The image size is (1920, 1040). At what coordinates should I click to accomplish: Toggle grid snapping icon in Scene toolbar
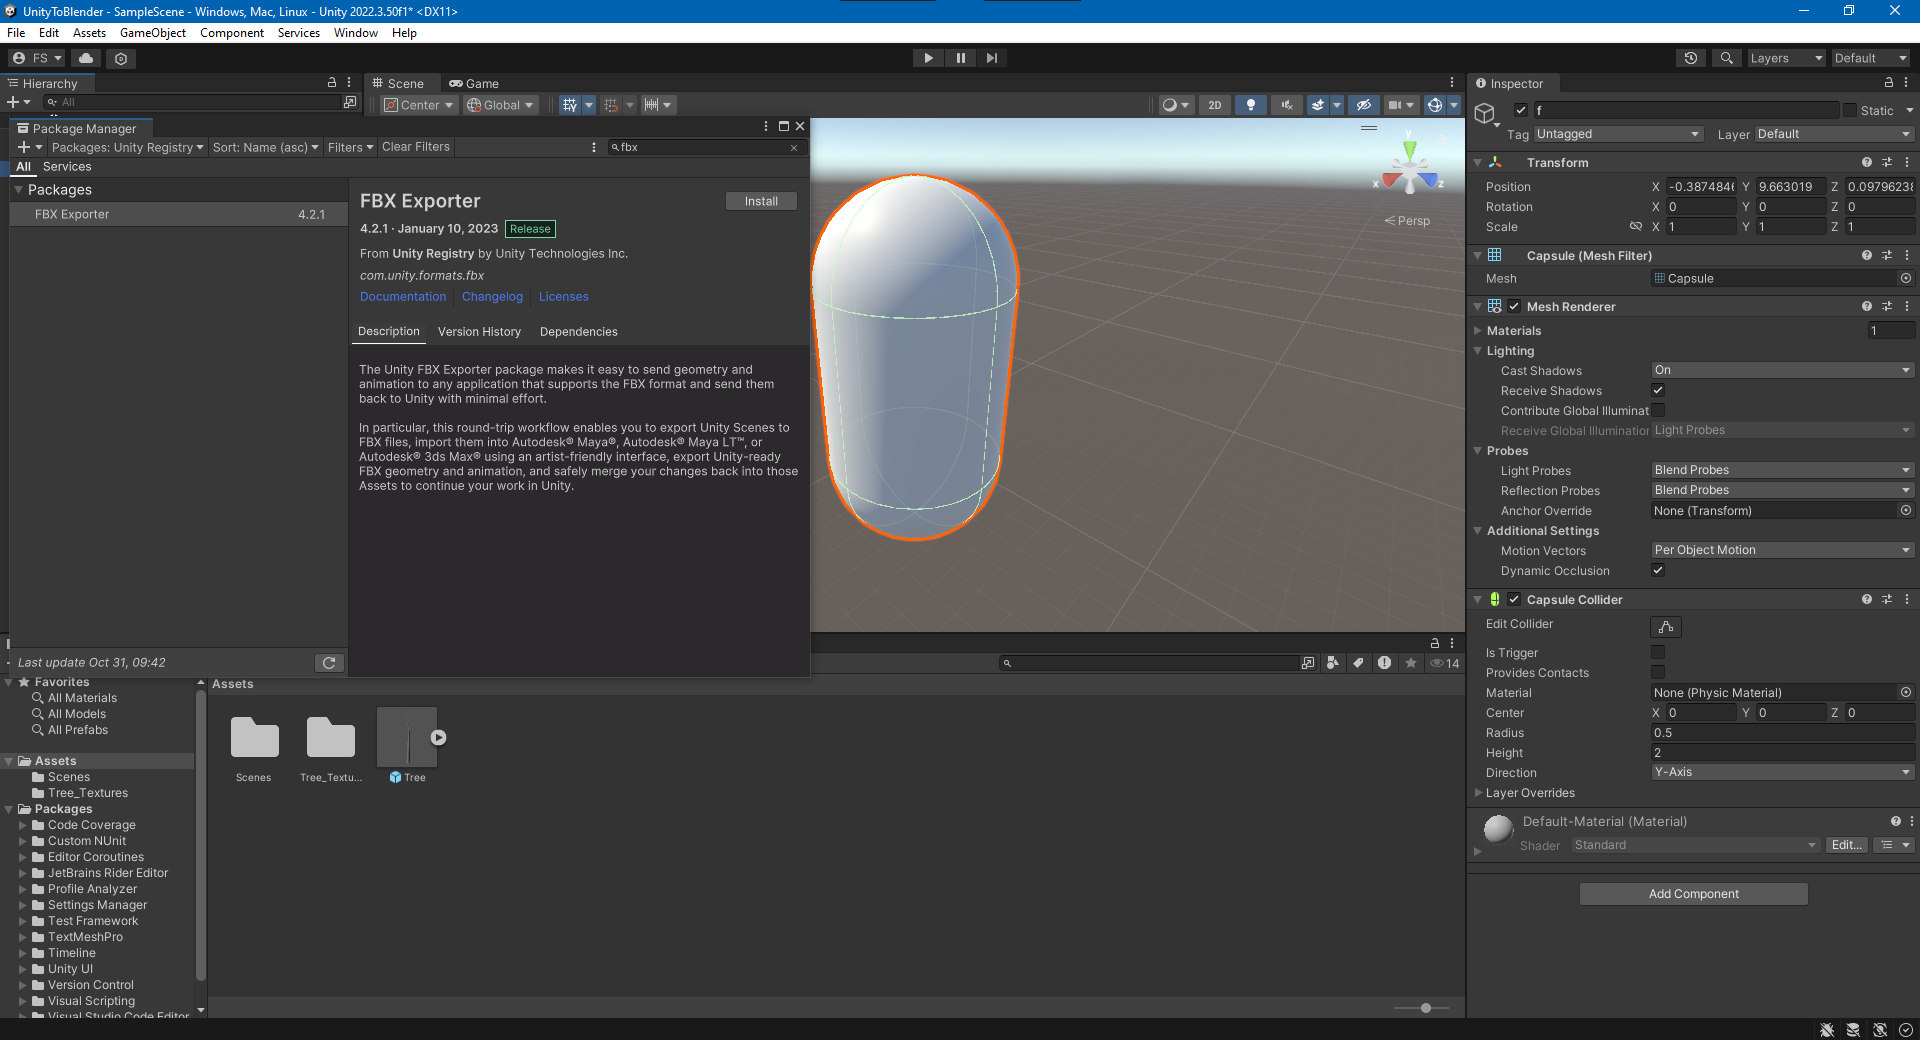pyautogui.click(x=610, y=105)
